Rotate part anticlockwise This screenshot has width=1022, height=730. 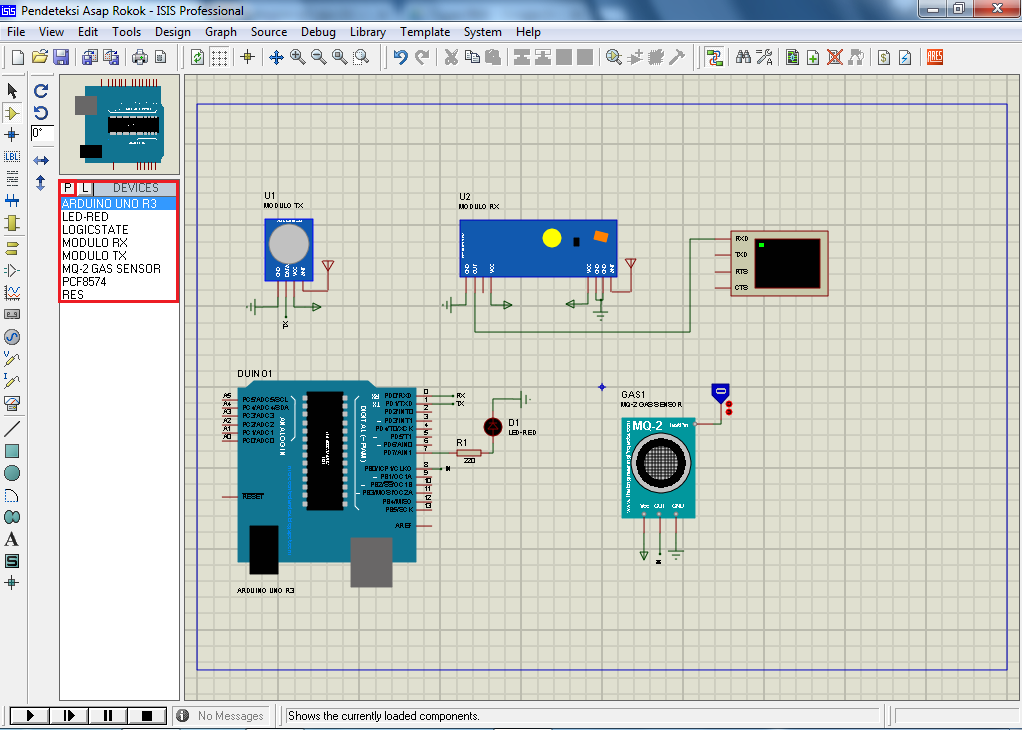[41, 113]
